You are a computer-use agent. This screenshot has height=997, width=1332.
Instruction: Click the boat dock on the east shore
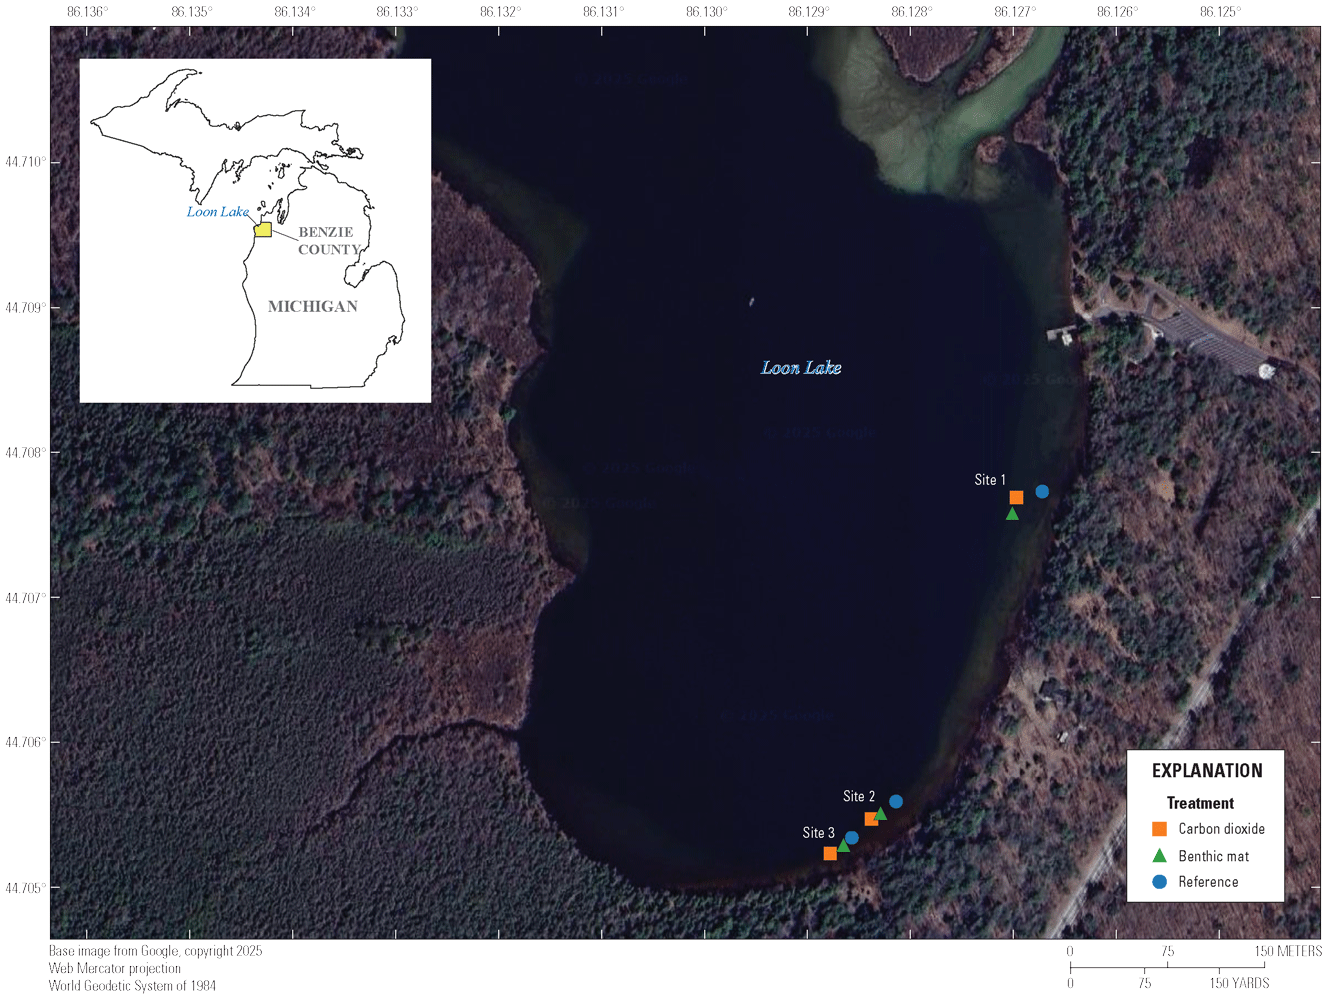pos(1061,334)
